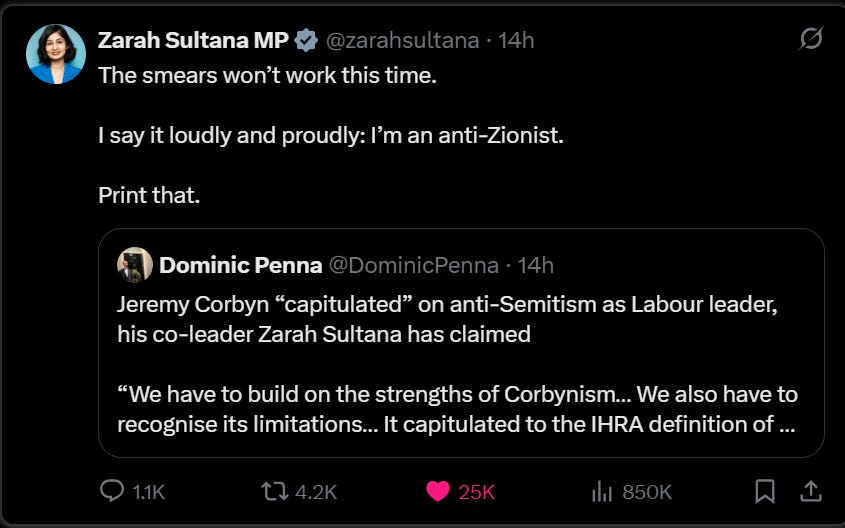Click the 14h timestamp beside @DominicPenna
Image resolution: width=845 pixels, height=528 pixels.
tap(535, 265)
